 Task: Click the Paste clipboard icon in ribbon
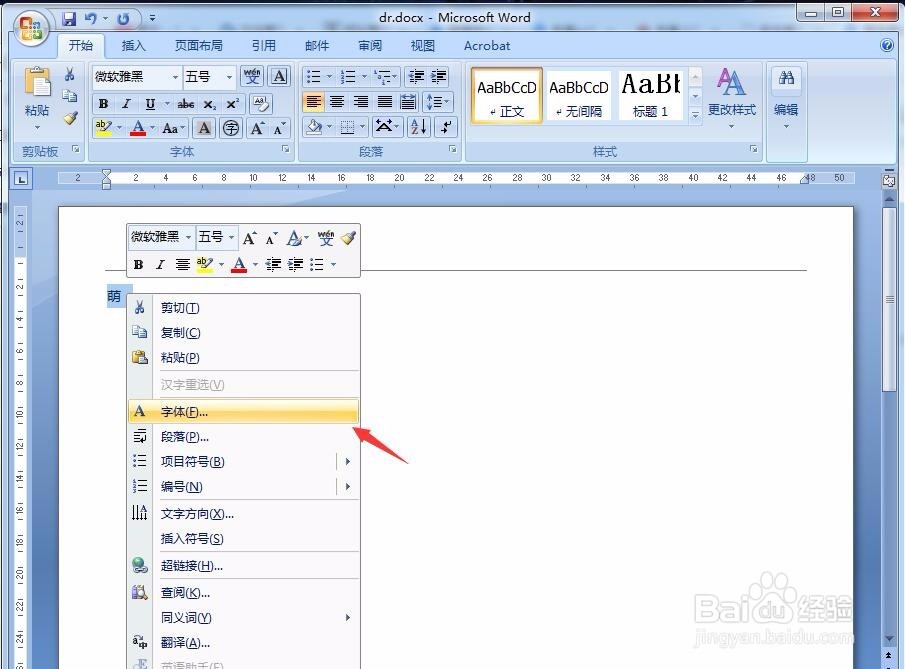click(x=37, y=81)
